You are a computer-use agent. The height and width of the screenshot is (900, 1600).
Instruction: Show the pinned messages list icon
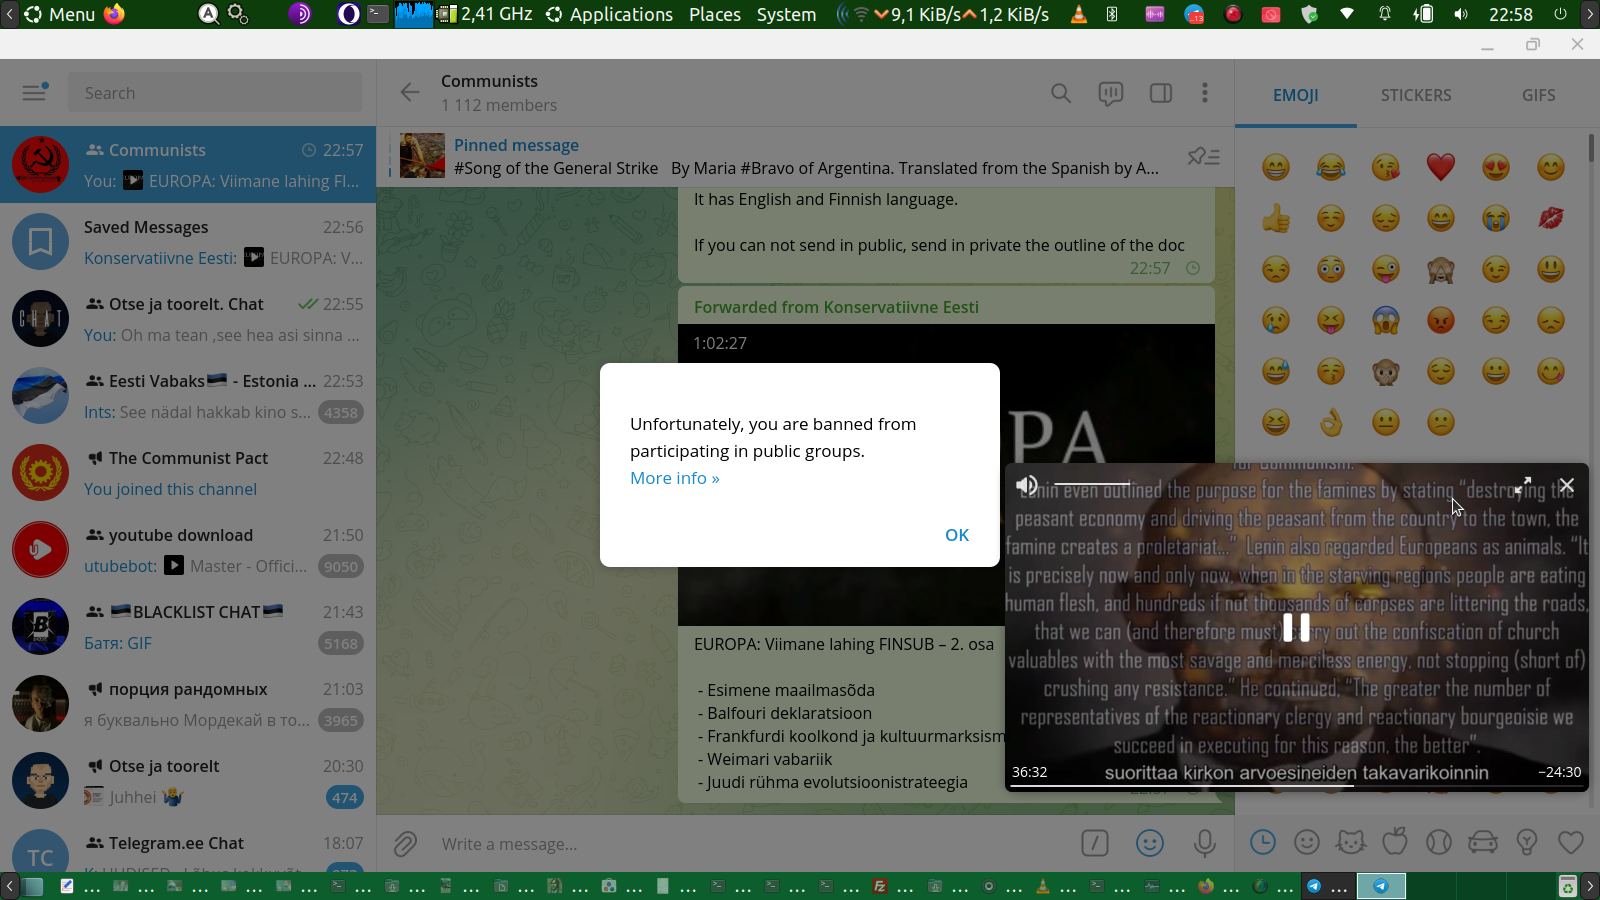(1203, 156)
